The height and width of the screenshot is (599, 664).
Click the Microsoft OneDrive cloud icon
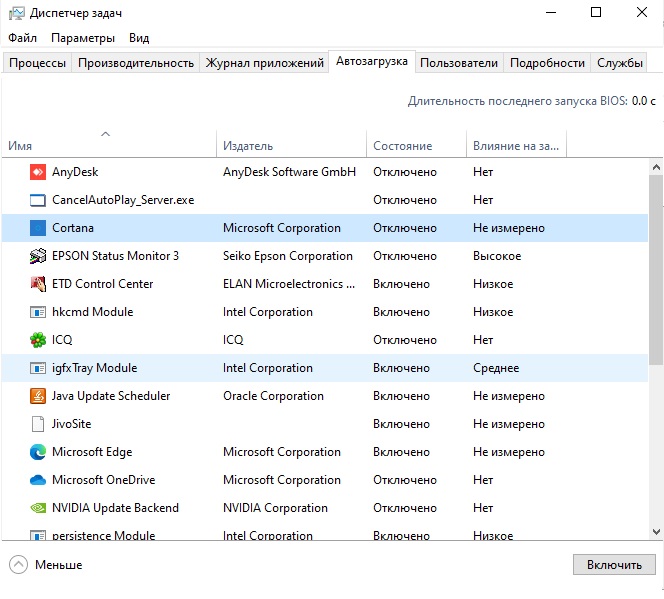(38, 480)
